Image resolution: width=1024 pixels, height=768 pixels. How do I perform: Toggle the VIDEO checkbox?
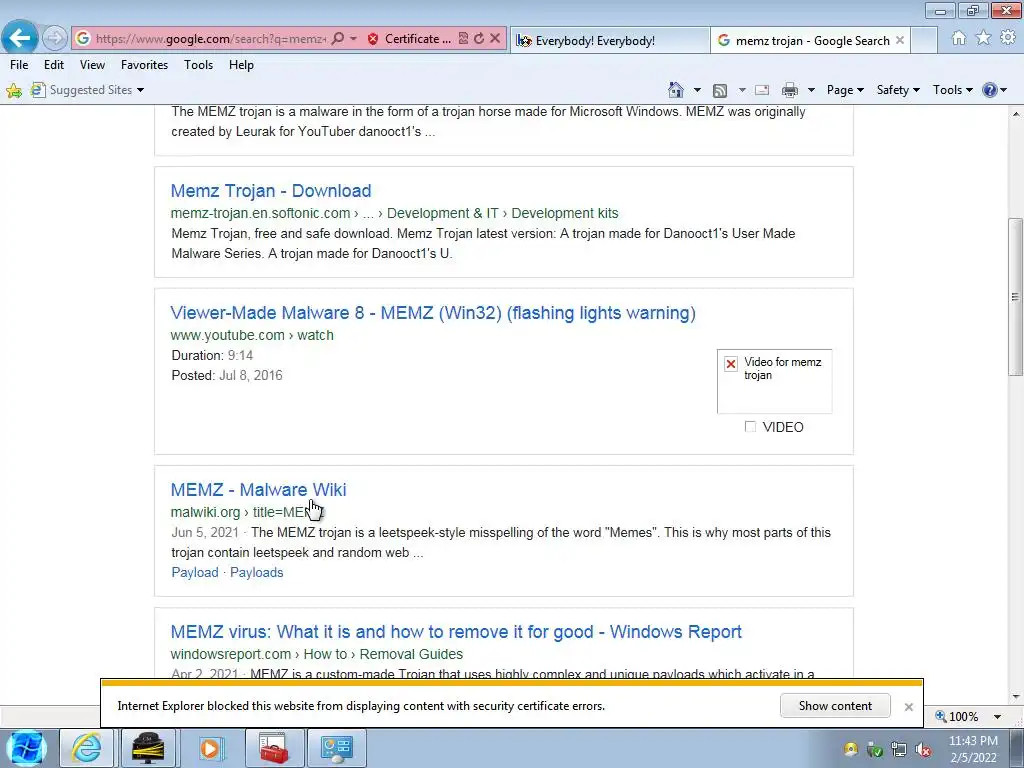(750, 426)
